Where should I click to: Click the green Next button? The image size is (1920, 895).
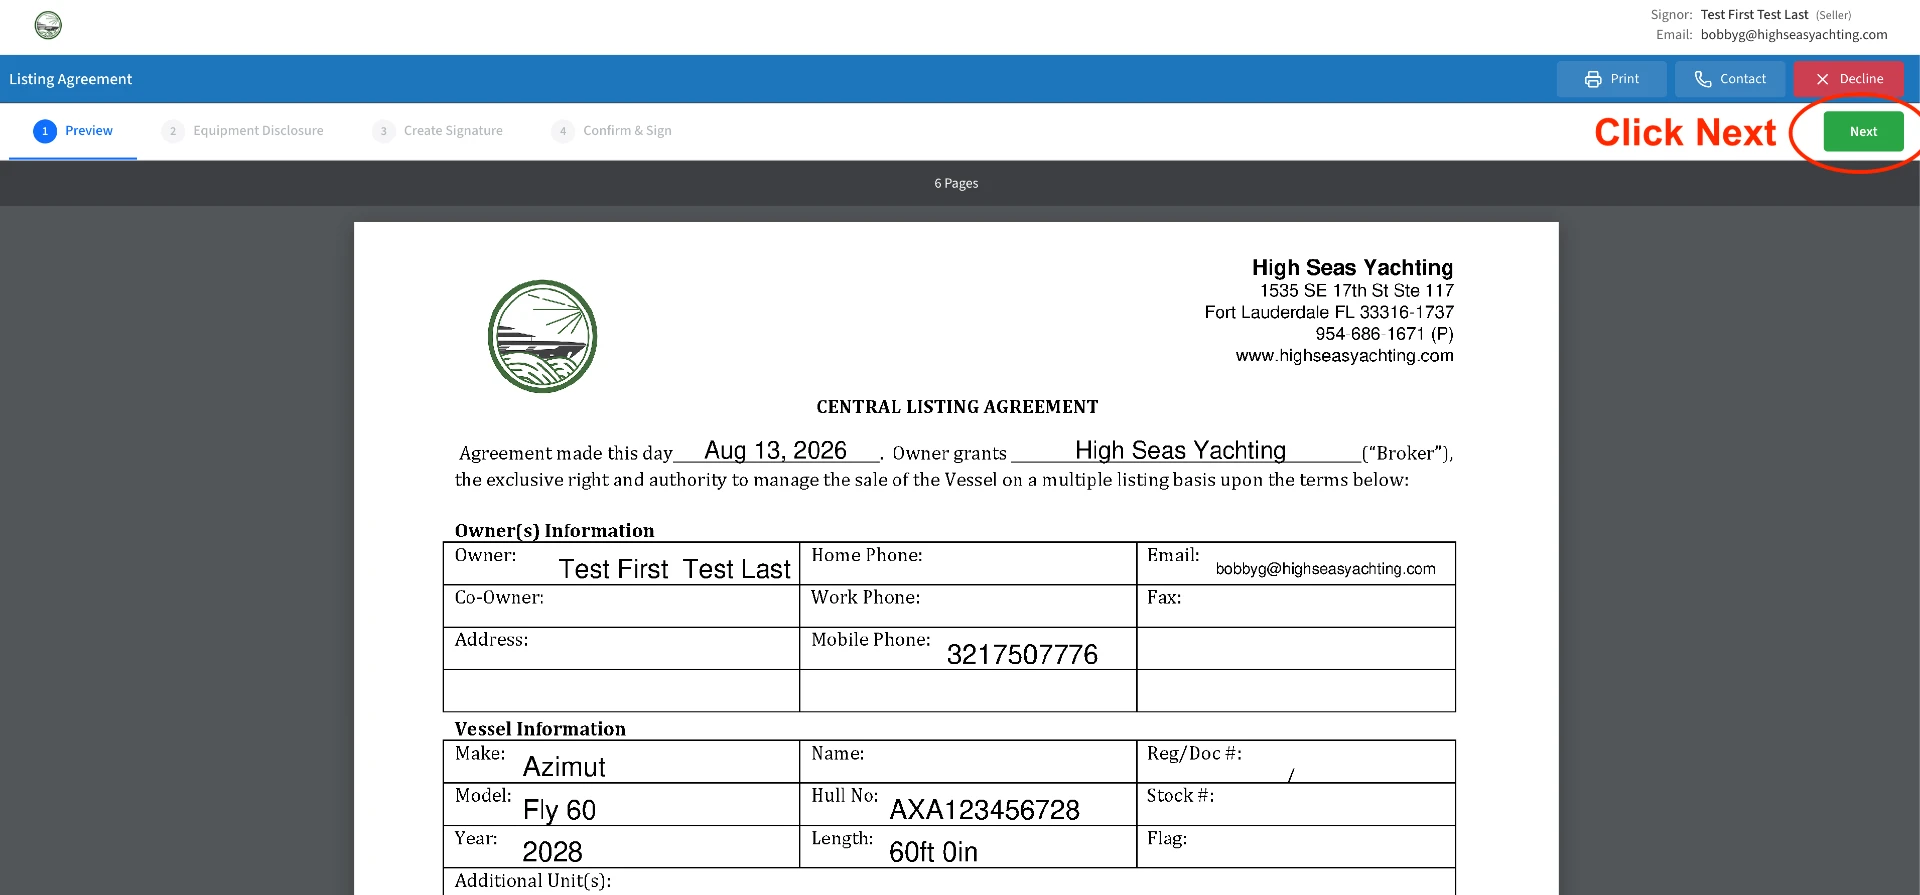(x=1863, y=131)
